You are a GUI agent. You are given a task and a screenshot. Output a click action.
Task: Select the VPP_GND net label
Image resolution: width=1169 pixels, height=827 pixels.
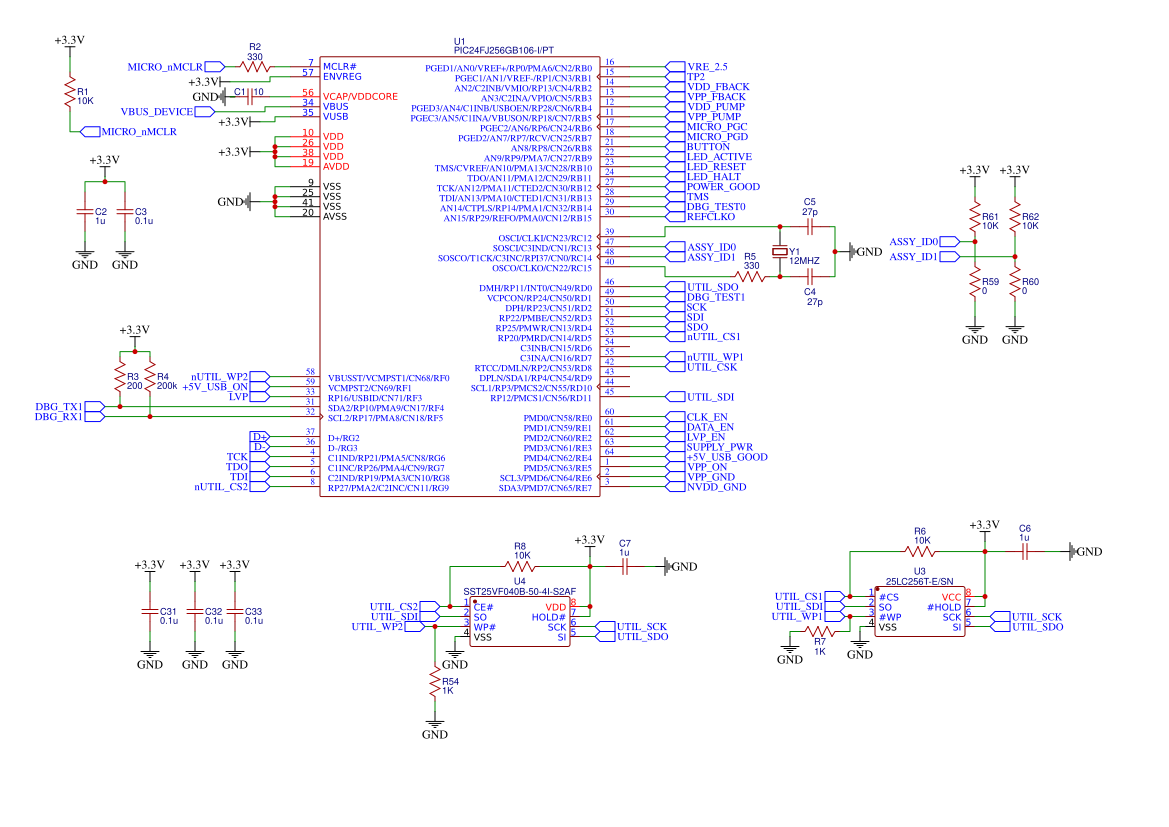coord(701,477)
